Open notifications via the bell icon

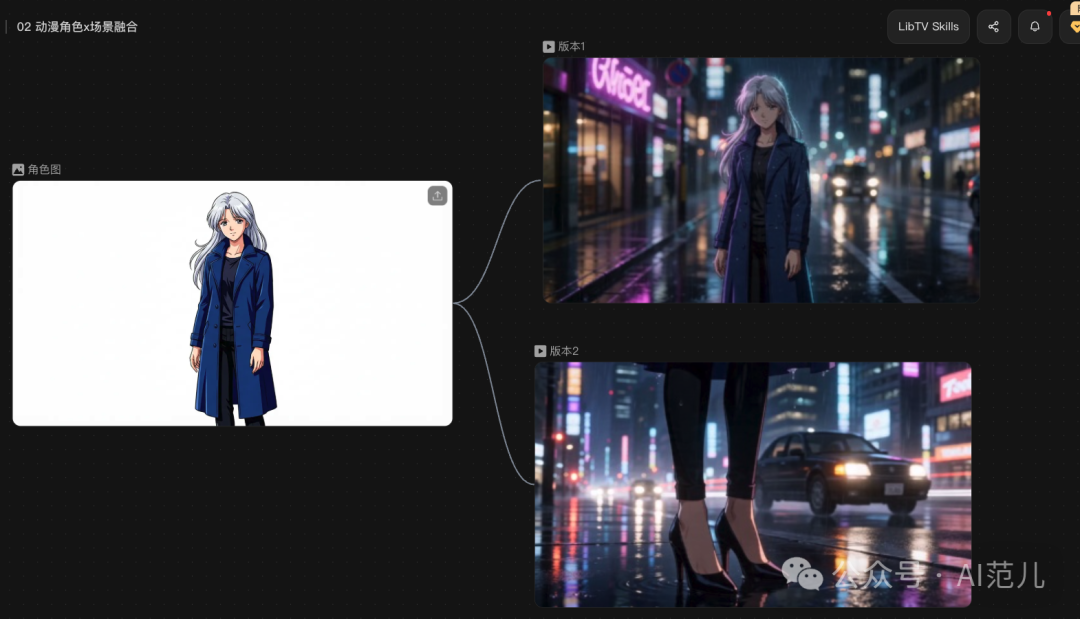[x=1034, y=27]
